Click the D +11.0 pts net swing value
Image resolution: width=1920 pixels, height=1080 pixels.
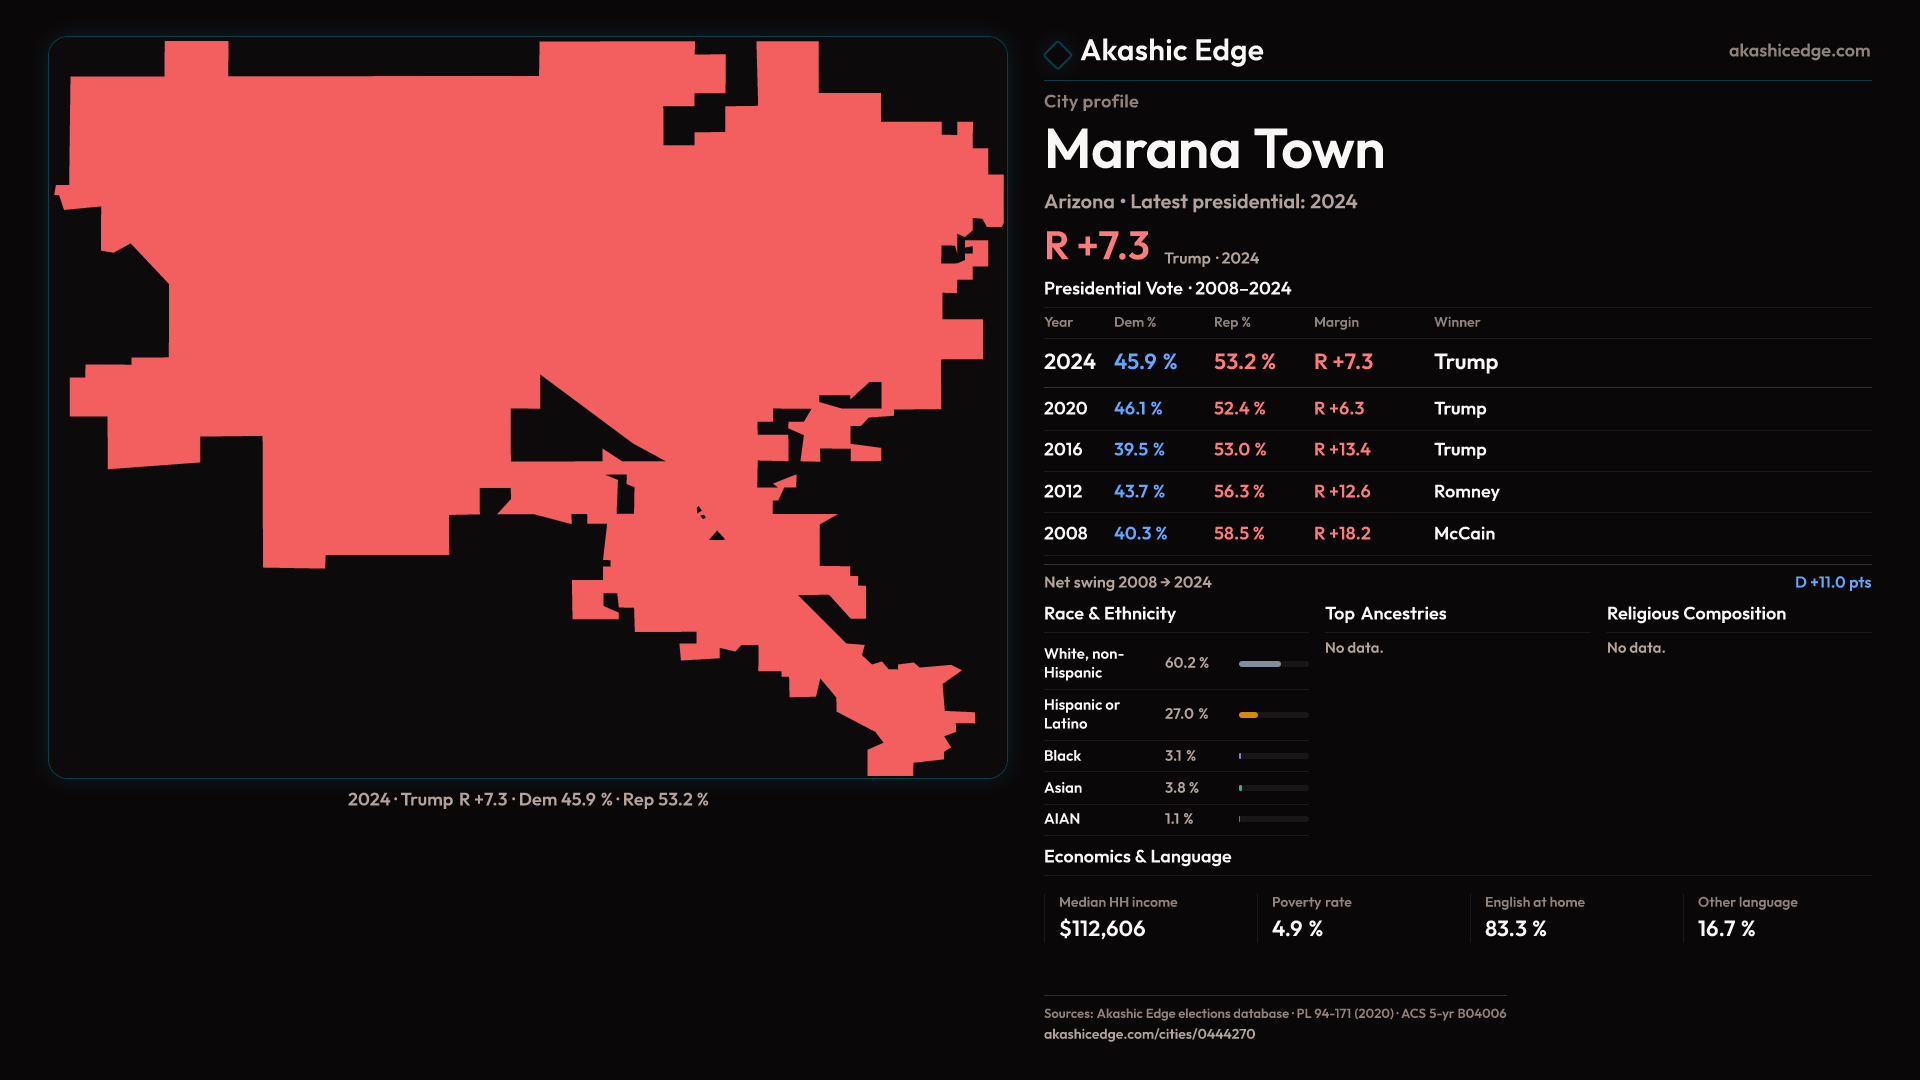coord(1832,582)
